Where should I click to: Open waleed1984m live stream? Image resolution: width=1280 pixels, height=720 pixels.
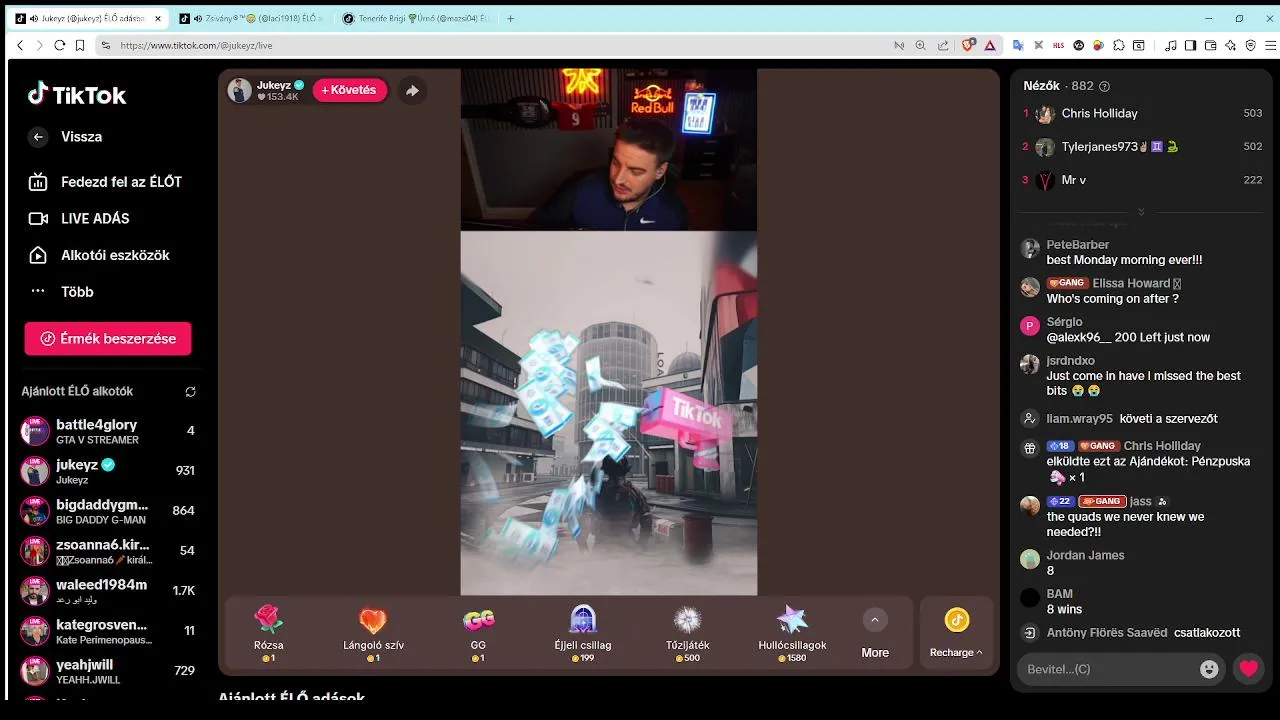click(x=108, y=591)
